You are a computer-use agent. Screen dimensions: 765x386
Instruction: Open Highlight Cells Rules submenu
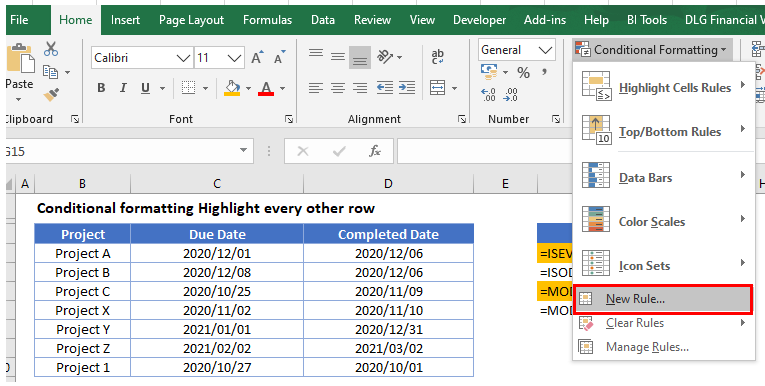pyautogui.click(x=663, y=87)
